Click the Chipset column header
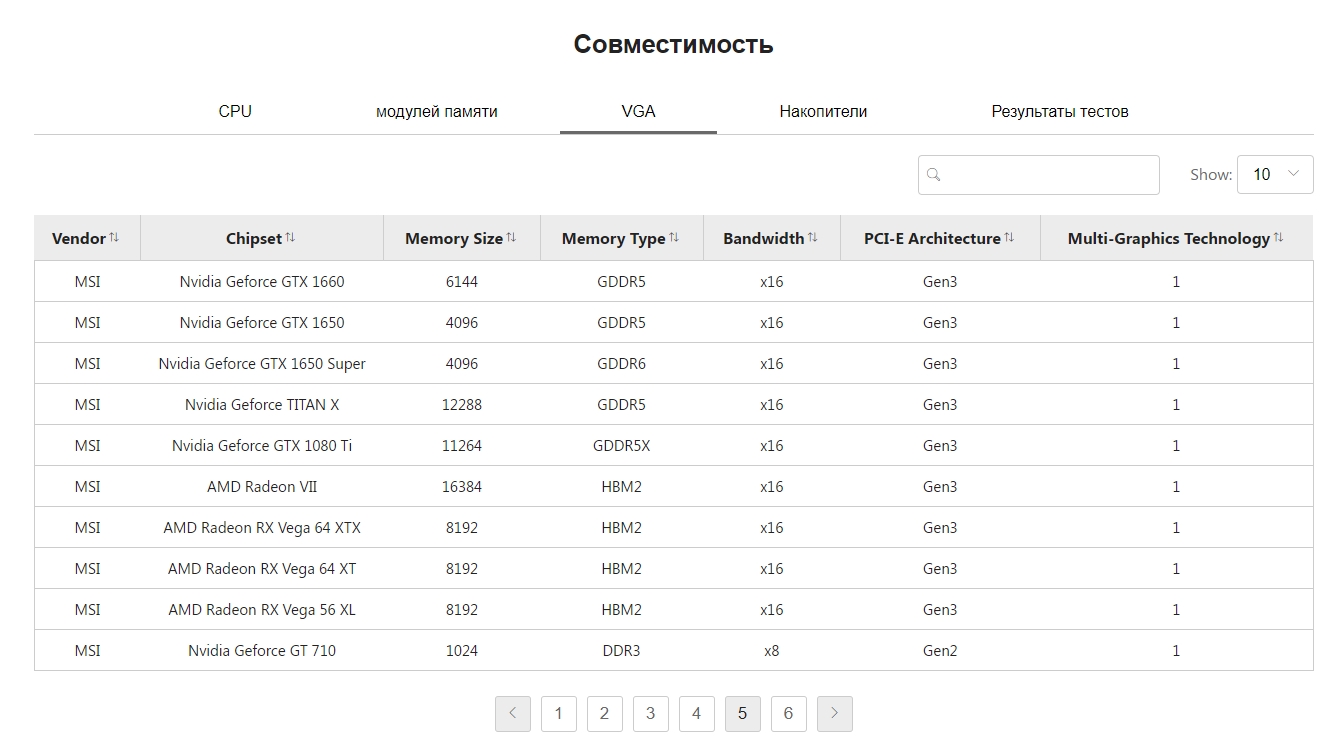1341x747 pixels. coord(262,238)
